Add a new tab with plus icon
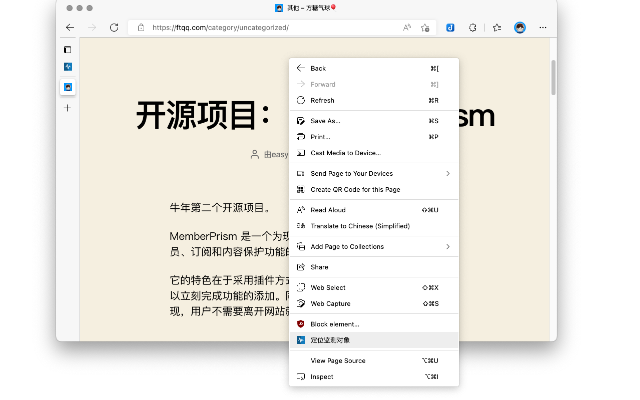This screenshot has width=640, height=400. [68, 107]
